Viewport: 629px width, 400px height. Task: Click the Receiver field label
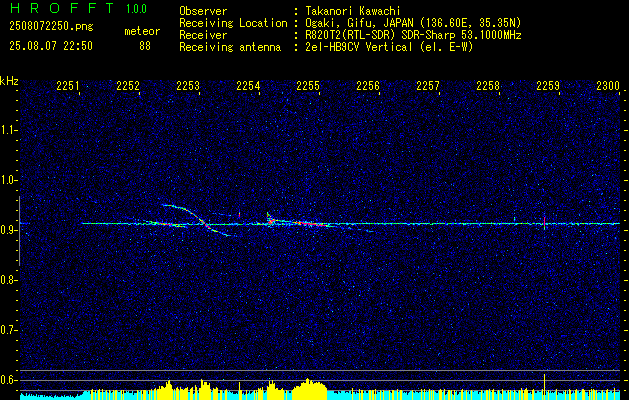203,35
